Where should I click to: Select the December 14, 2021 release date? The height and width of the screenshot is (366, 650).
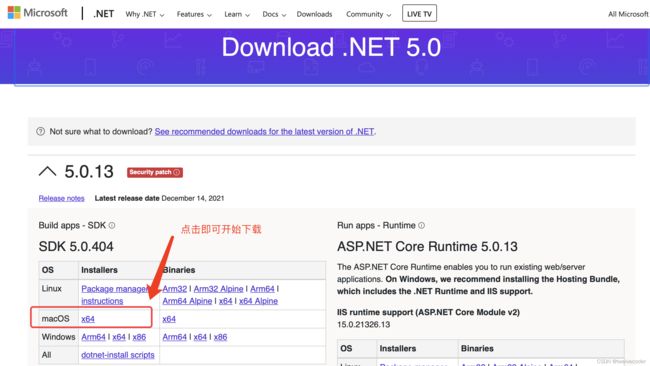(193, 198)
